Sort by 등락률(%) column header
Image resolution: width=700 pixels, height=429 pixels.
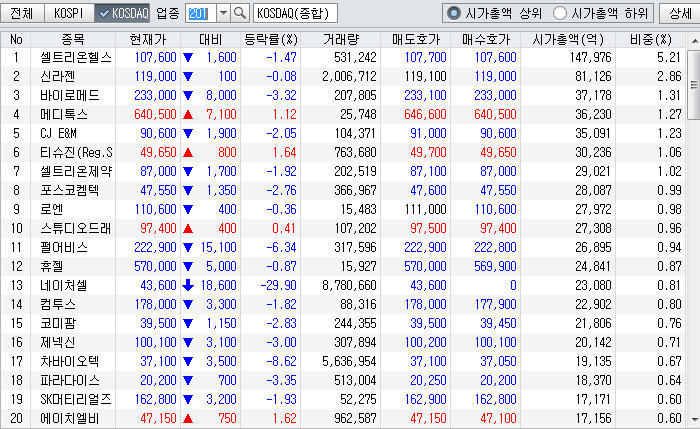[271, 39]
